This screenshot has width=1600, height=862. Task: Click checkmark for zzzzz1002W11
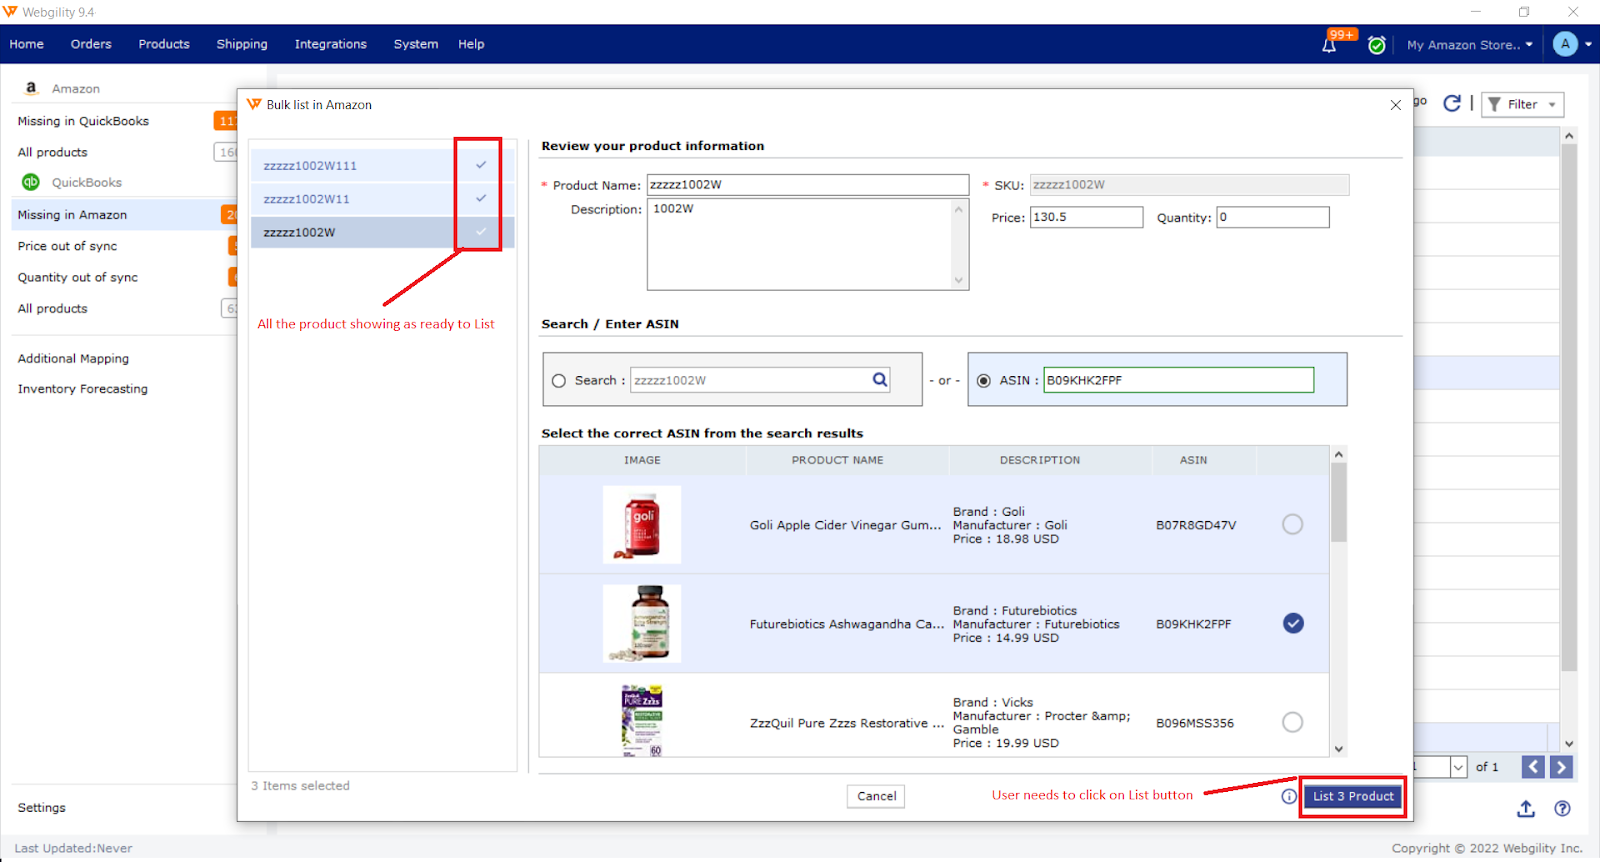tap(481, 198)
